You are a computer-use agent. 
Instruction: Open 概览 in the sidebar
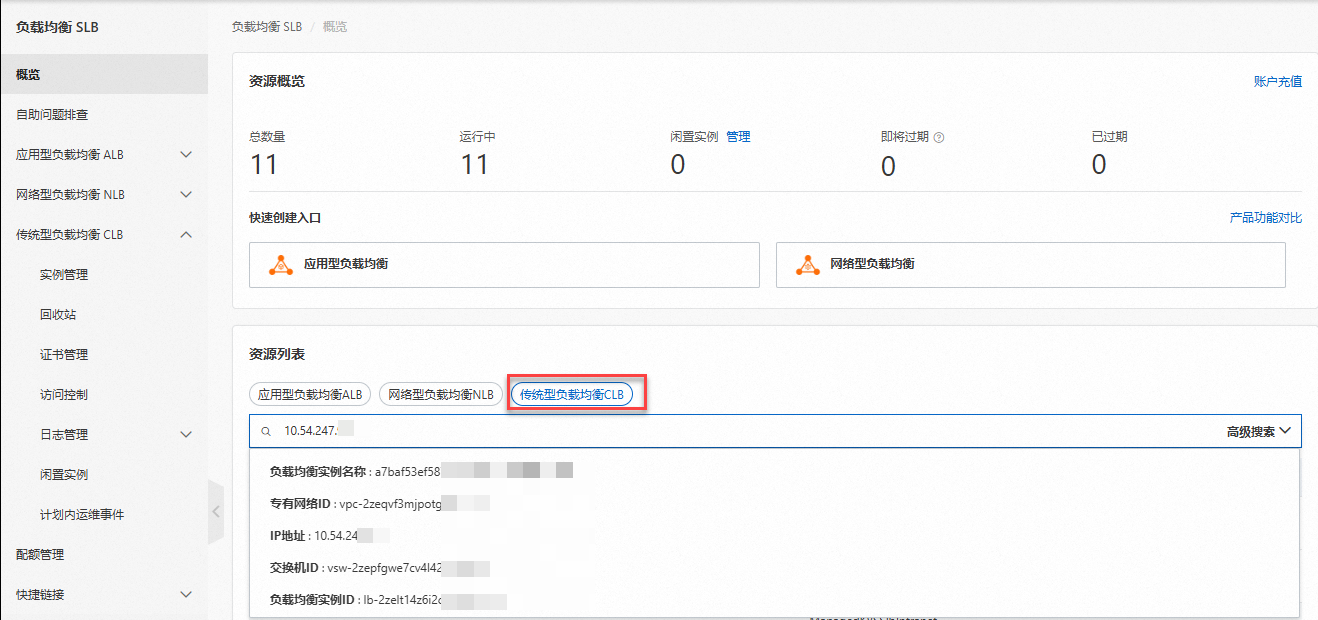[x=104, y=74]
